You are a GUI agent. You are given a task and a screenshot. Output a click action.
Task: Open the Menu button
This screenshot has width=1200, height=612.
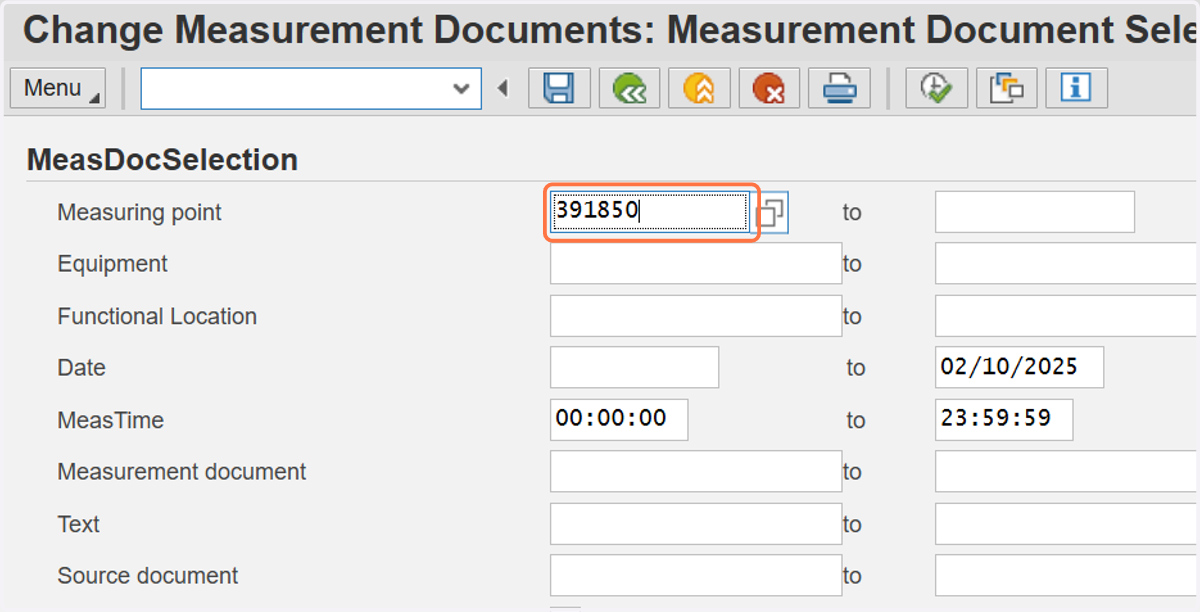click(x=57, y=89)
